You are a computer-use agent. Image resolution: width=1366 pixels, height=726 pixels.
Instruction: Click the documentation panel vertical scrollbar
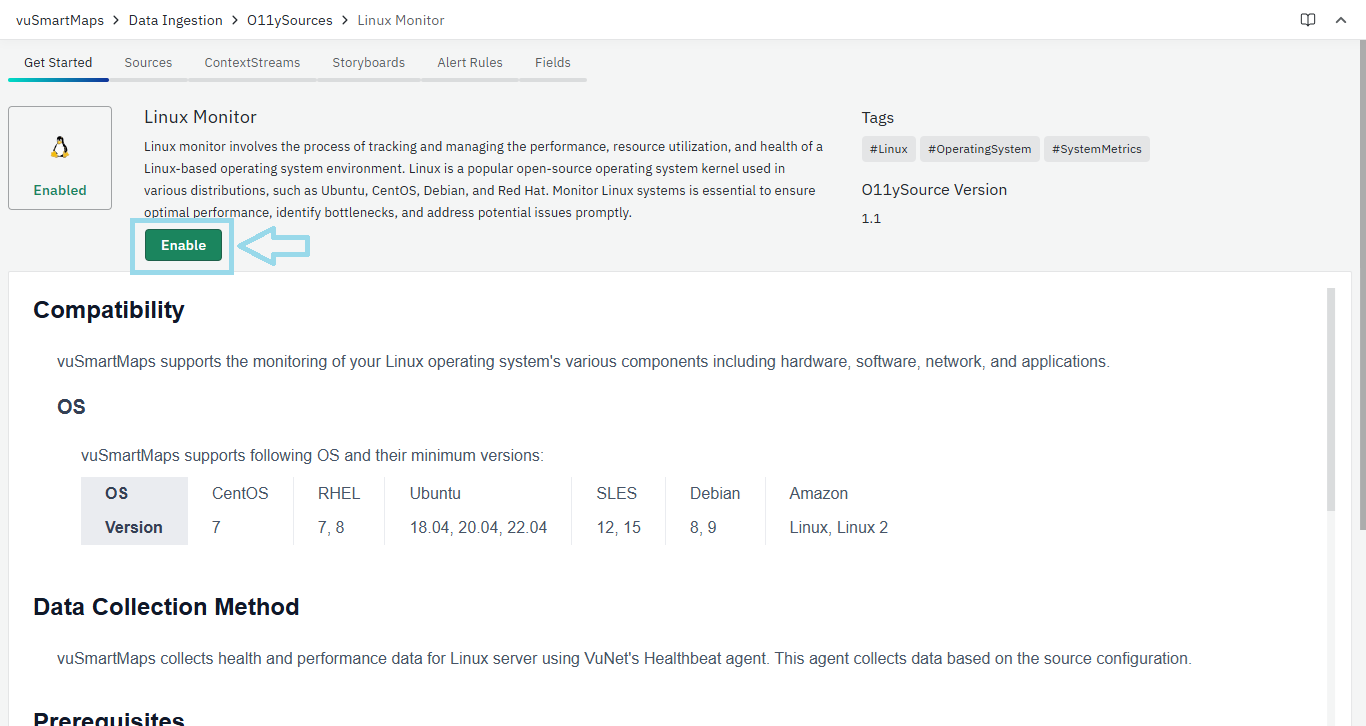[x=1330, y=400]
